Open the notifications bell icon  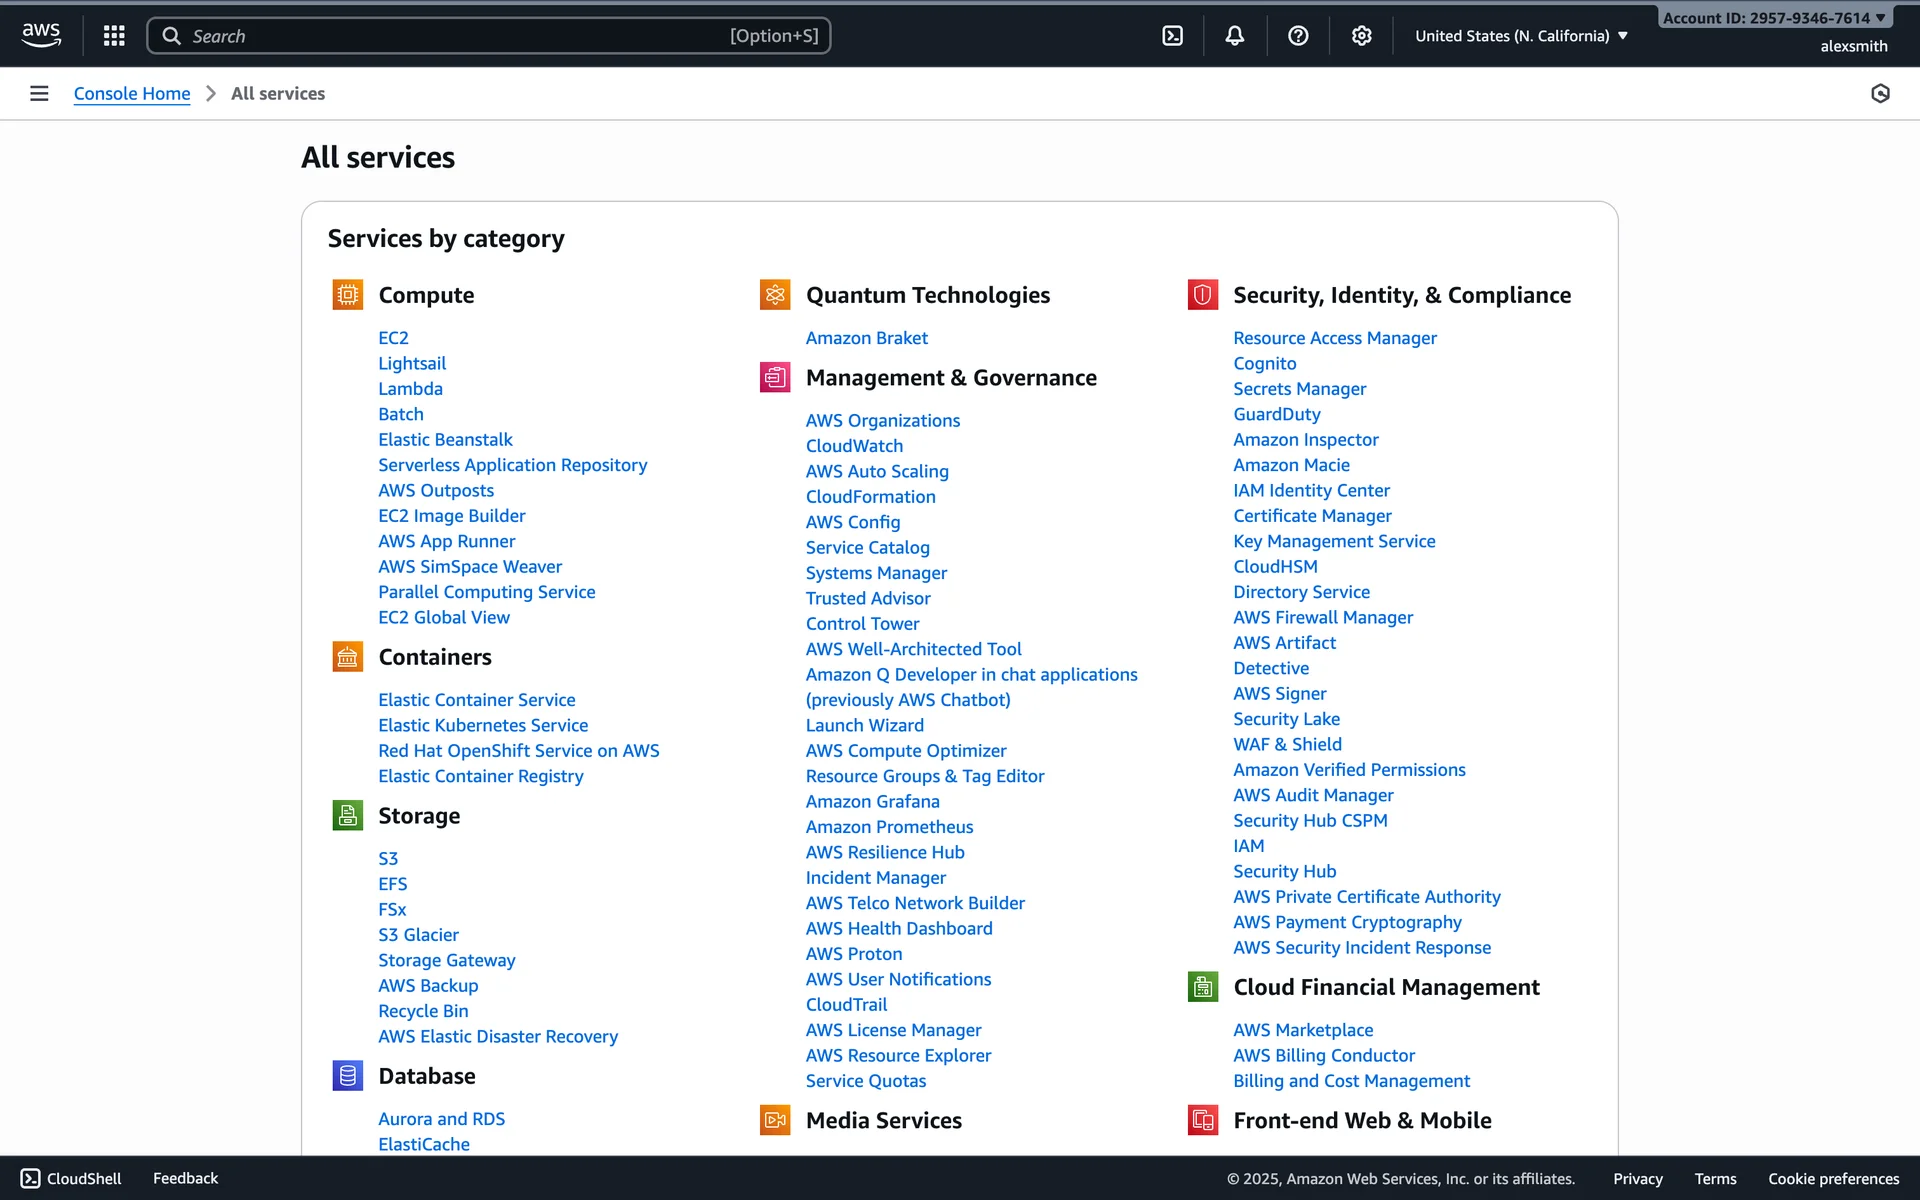click(x=1235, y=36)
